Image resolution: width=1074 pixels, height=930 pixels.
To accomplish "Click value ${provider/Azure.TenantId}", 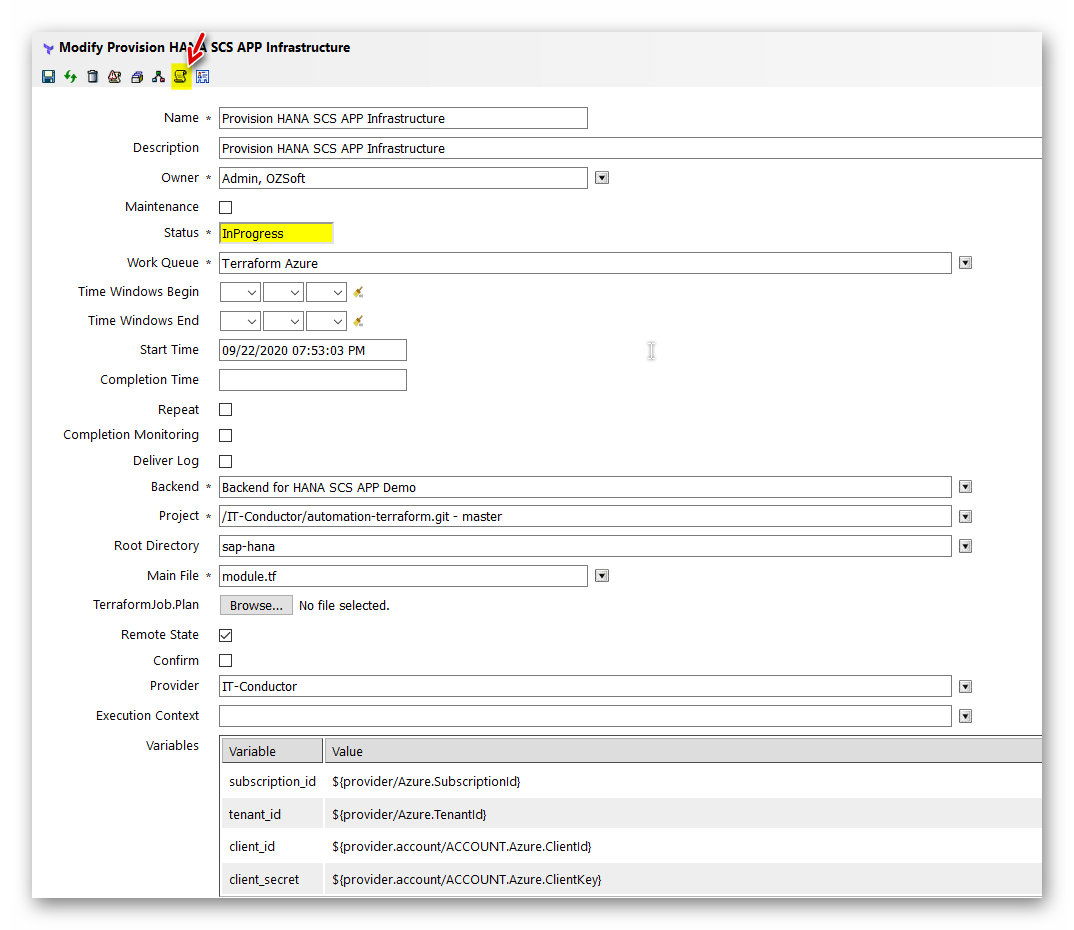I will click(409, 814).
